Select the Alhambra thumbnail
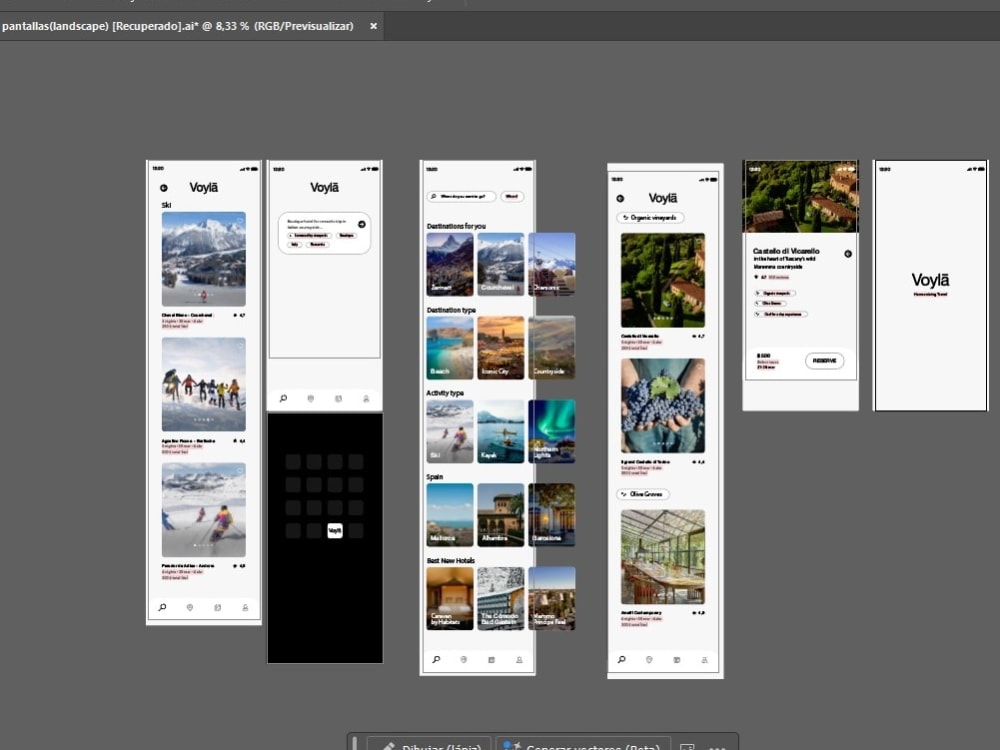Image resolution: width=1000 pixels, height=750 pixels. tap(501, 515)
